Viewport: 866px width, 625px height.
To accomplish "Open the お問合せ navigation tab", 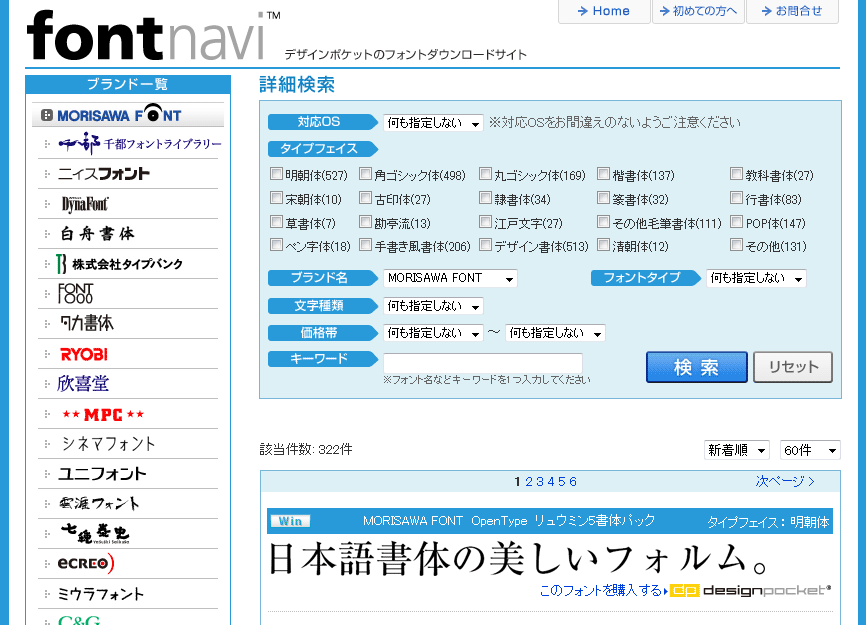I will (793, 11).
